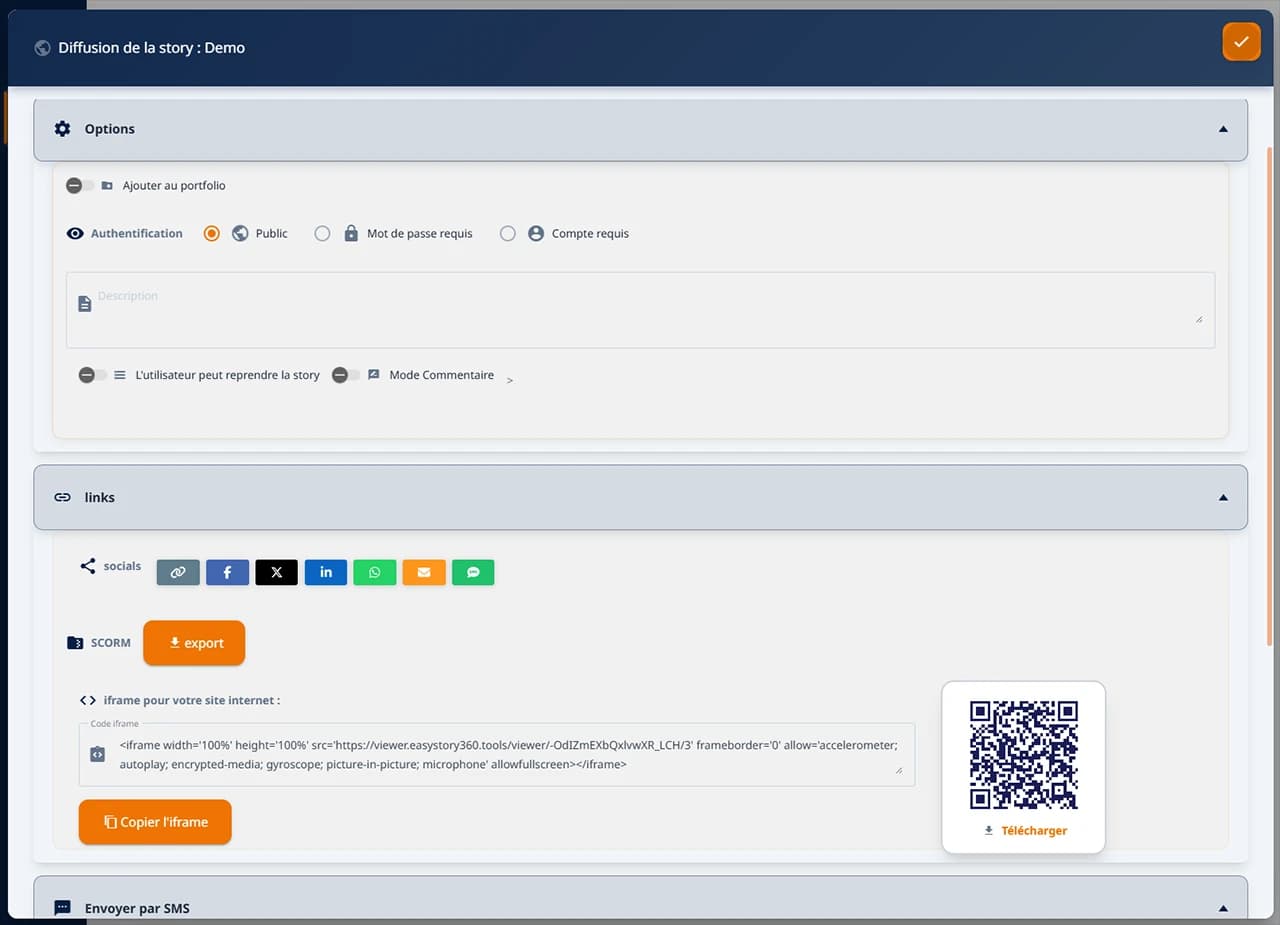Select Mot de passe requis authentication
The height and width of the screenshot is (925, 1280).
322,233
